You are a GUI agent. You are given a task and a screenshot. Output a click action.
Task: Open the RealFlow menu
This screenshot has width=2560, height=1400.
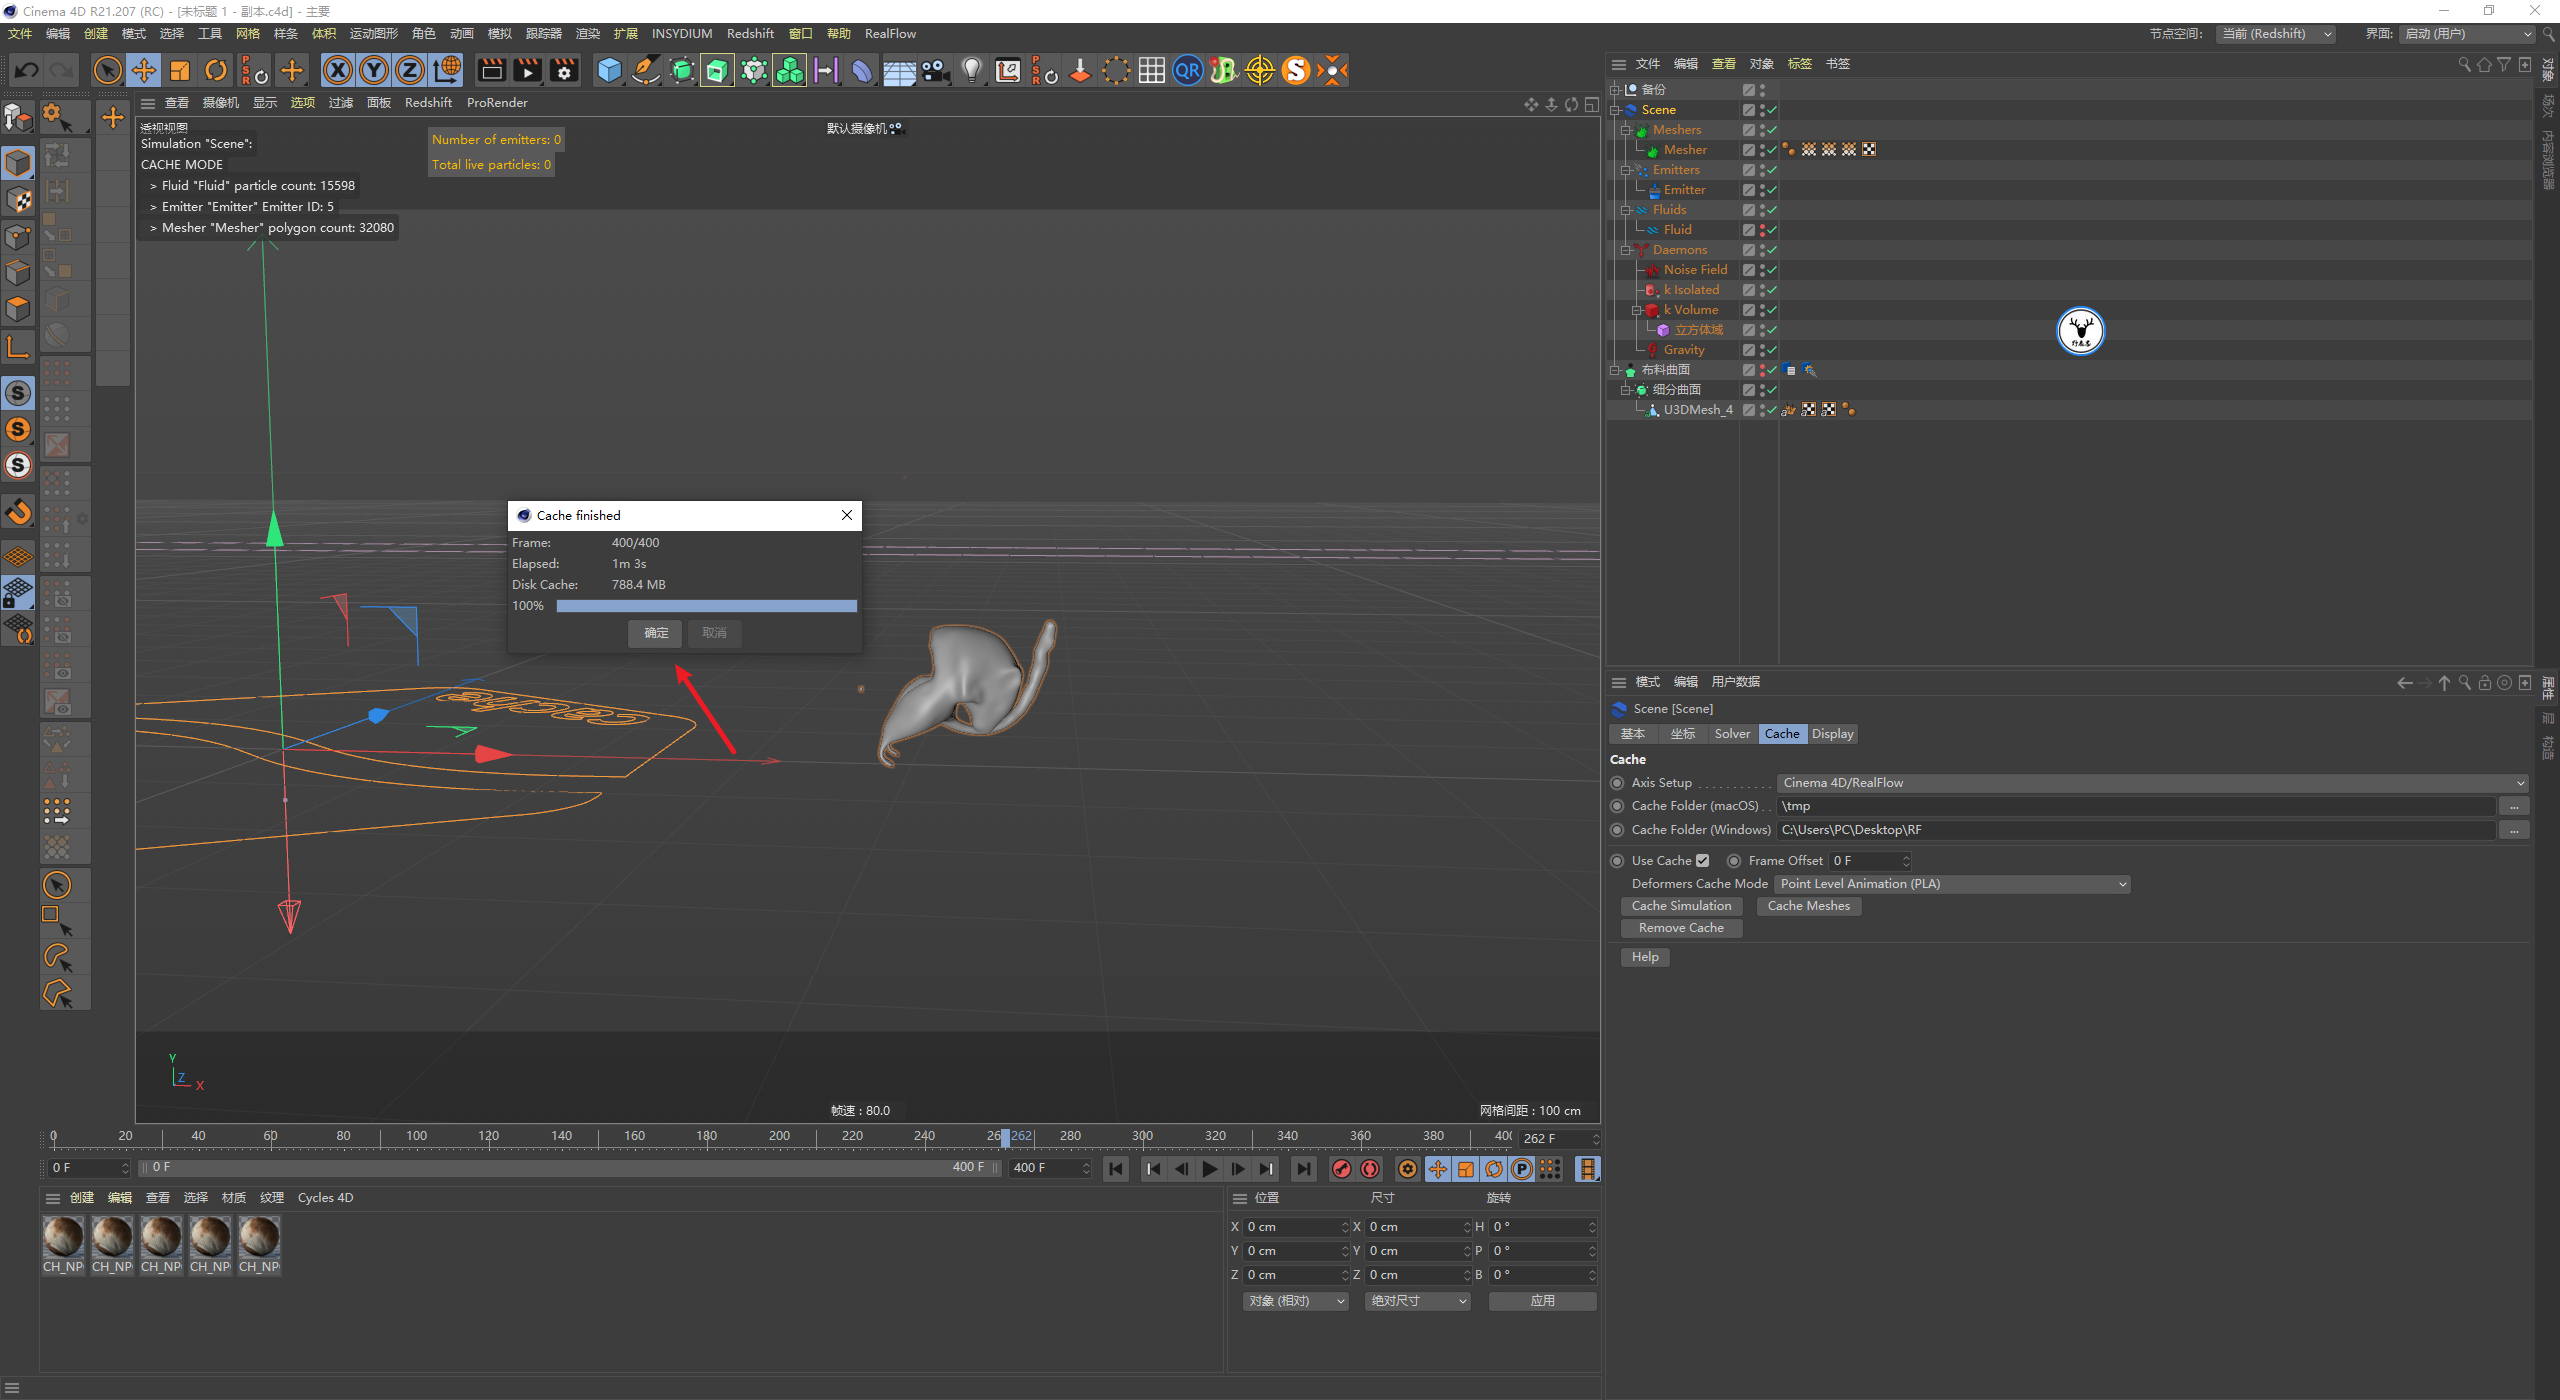pos(889,33)
